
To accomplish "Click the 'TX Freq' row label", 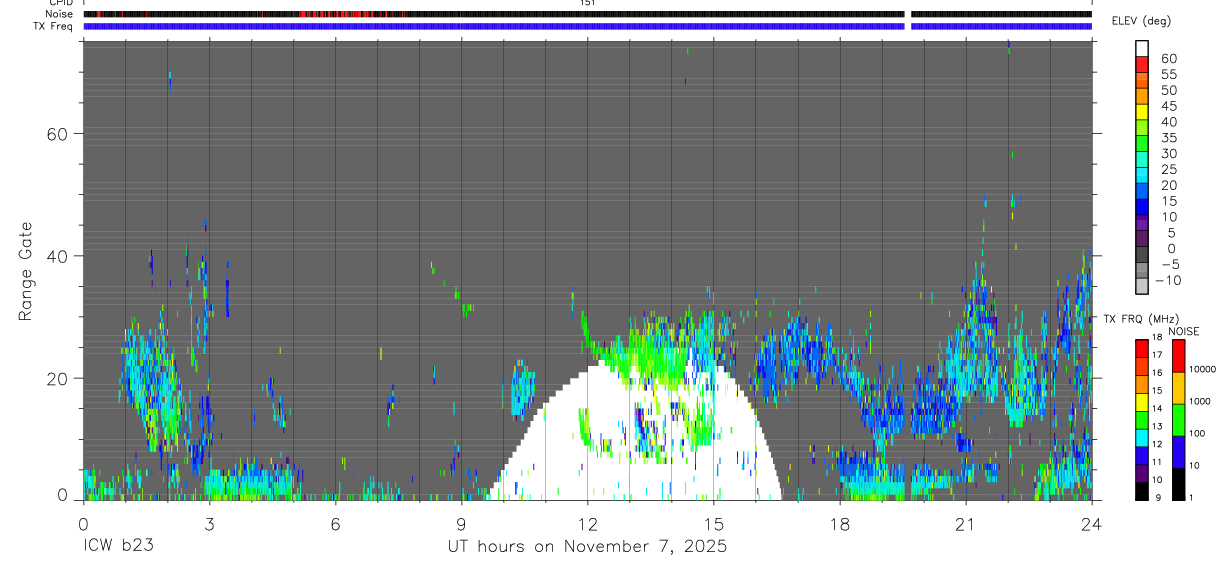I will [53, 26].
